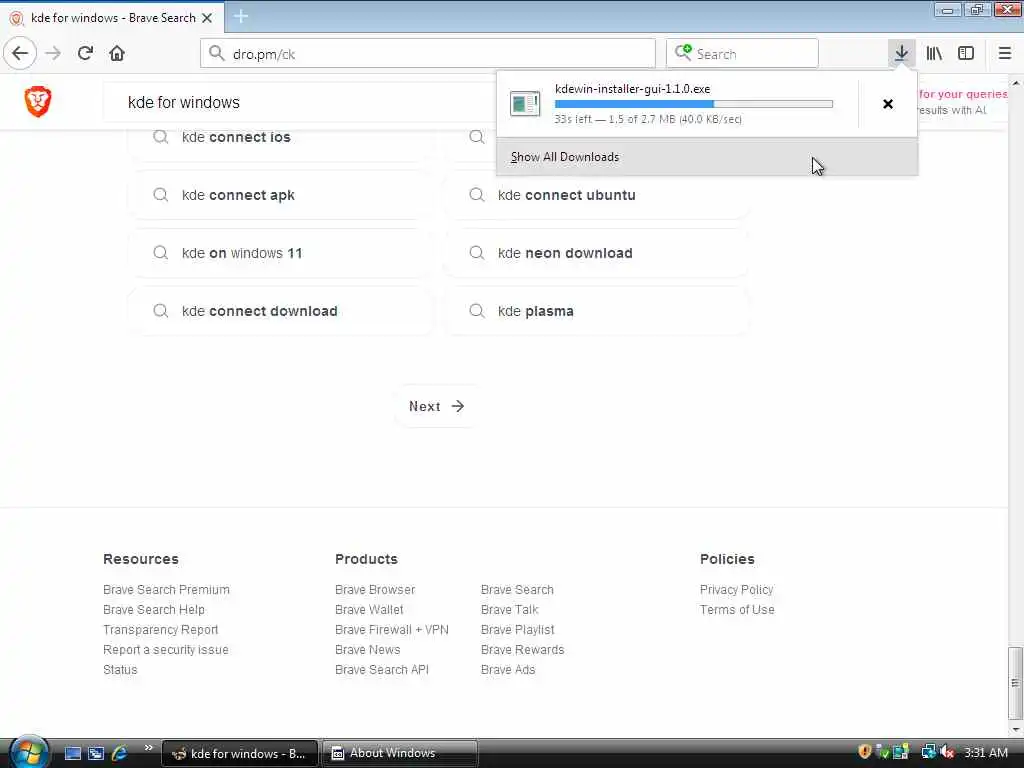Select the 'kde for windows - Brave Search' tab
Screen dimensions: 1024x768
tap(112, 18)
